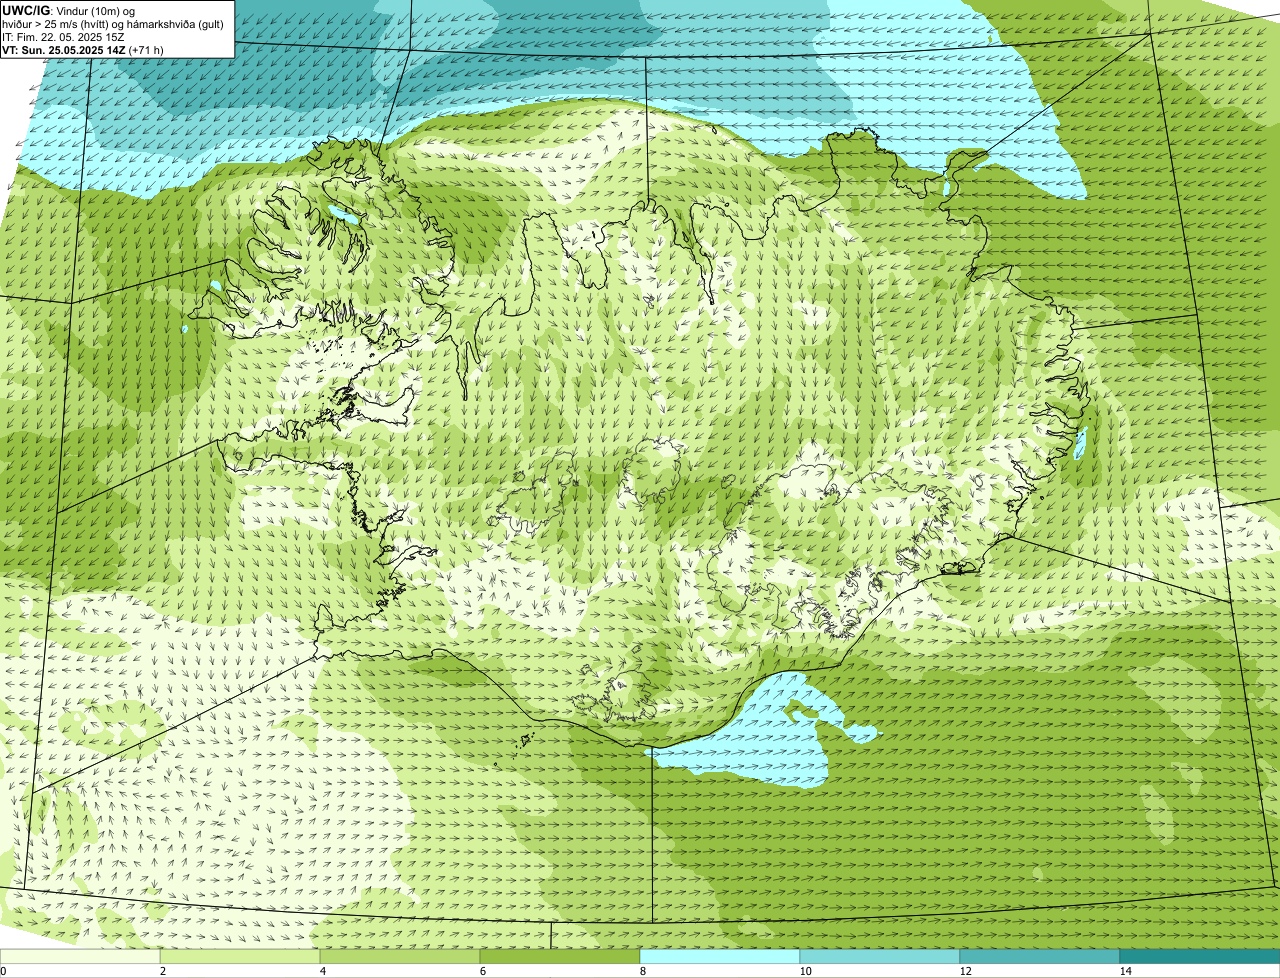Click the legend scale label '2'
Image resolution: width=1280 pixels, height=978 pixels.
point(163,971)
